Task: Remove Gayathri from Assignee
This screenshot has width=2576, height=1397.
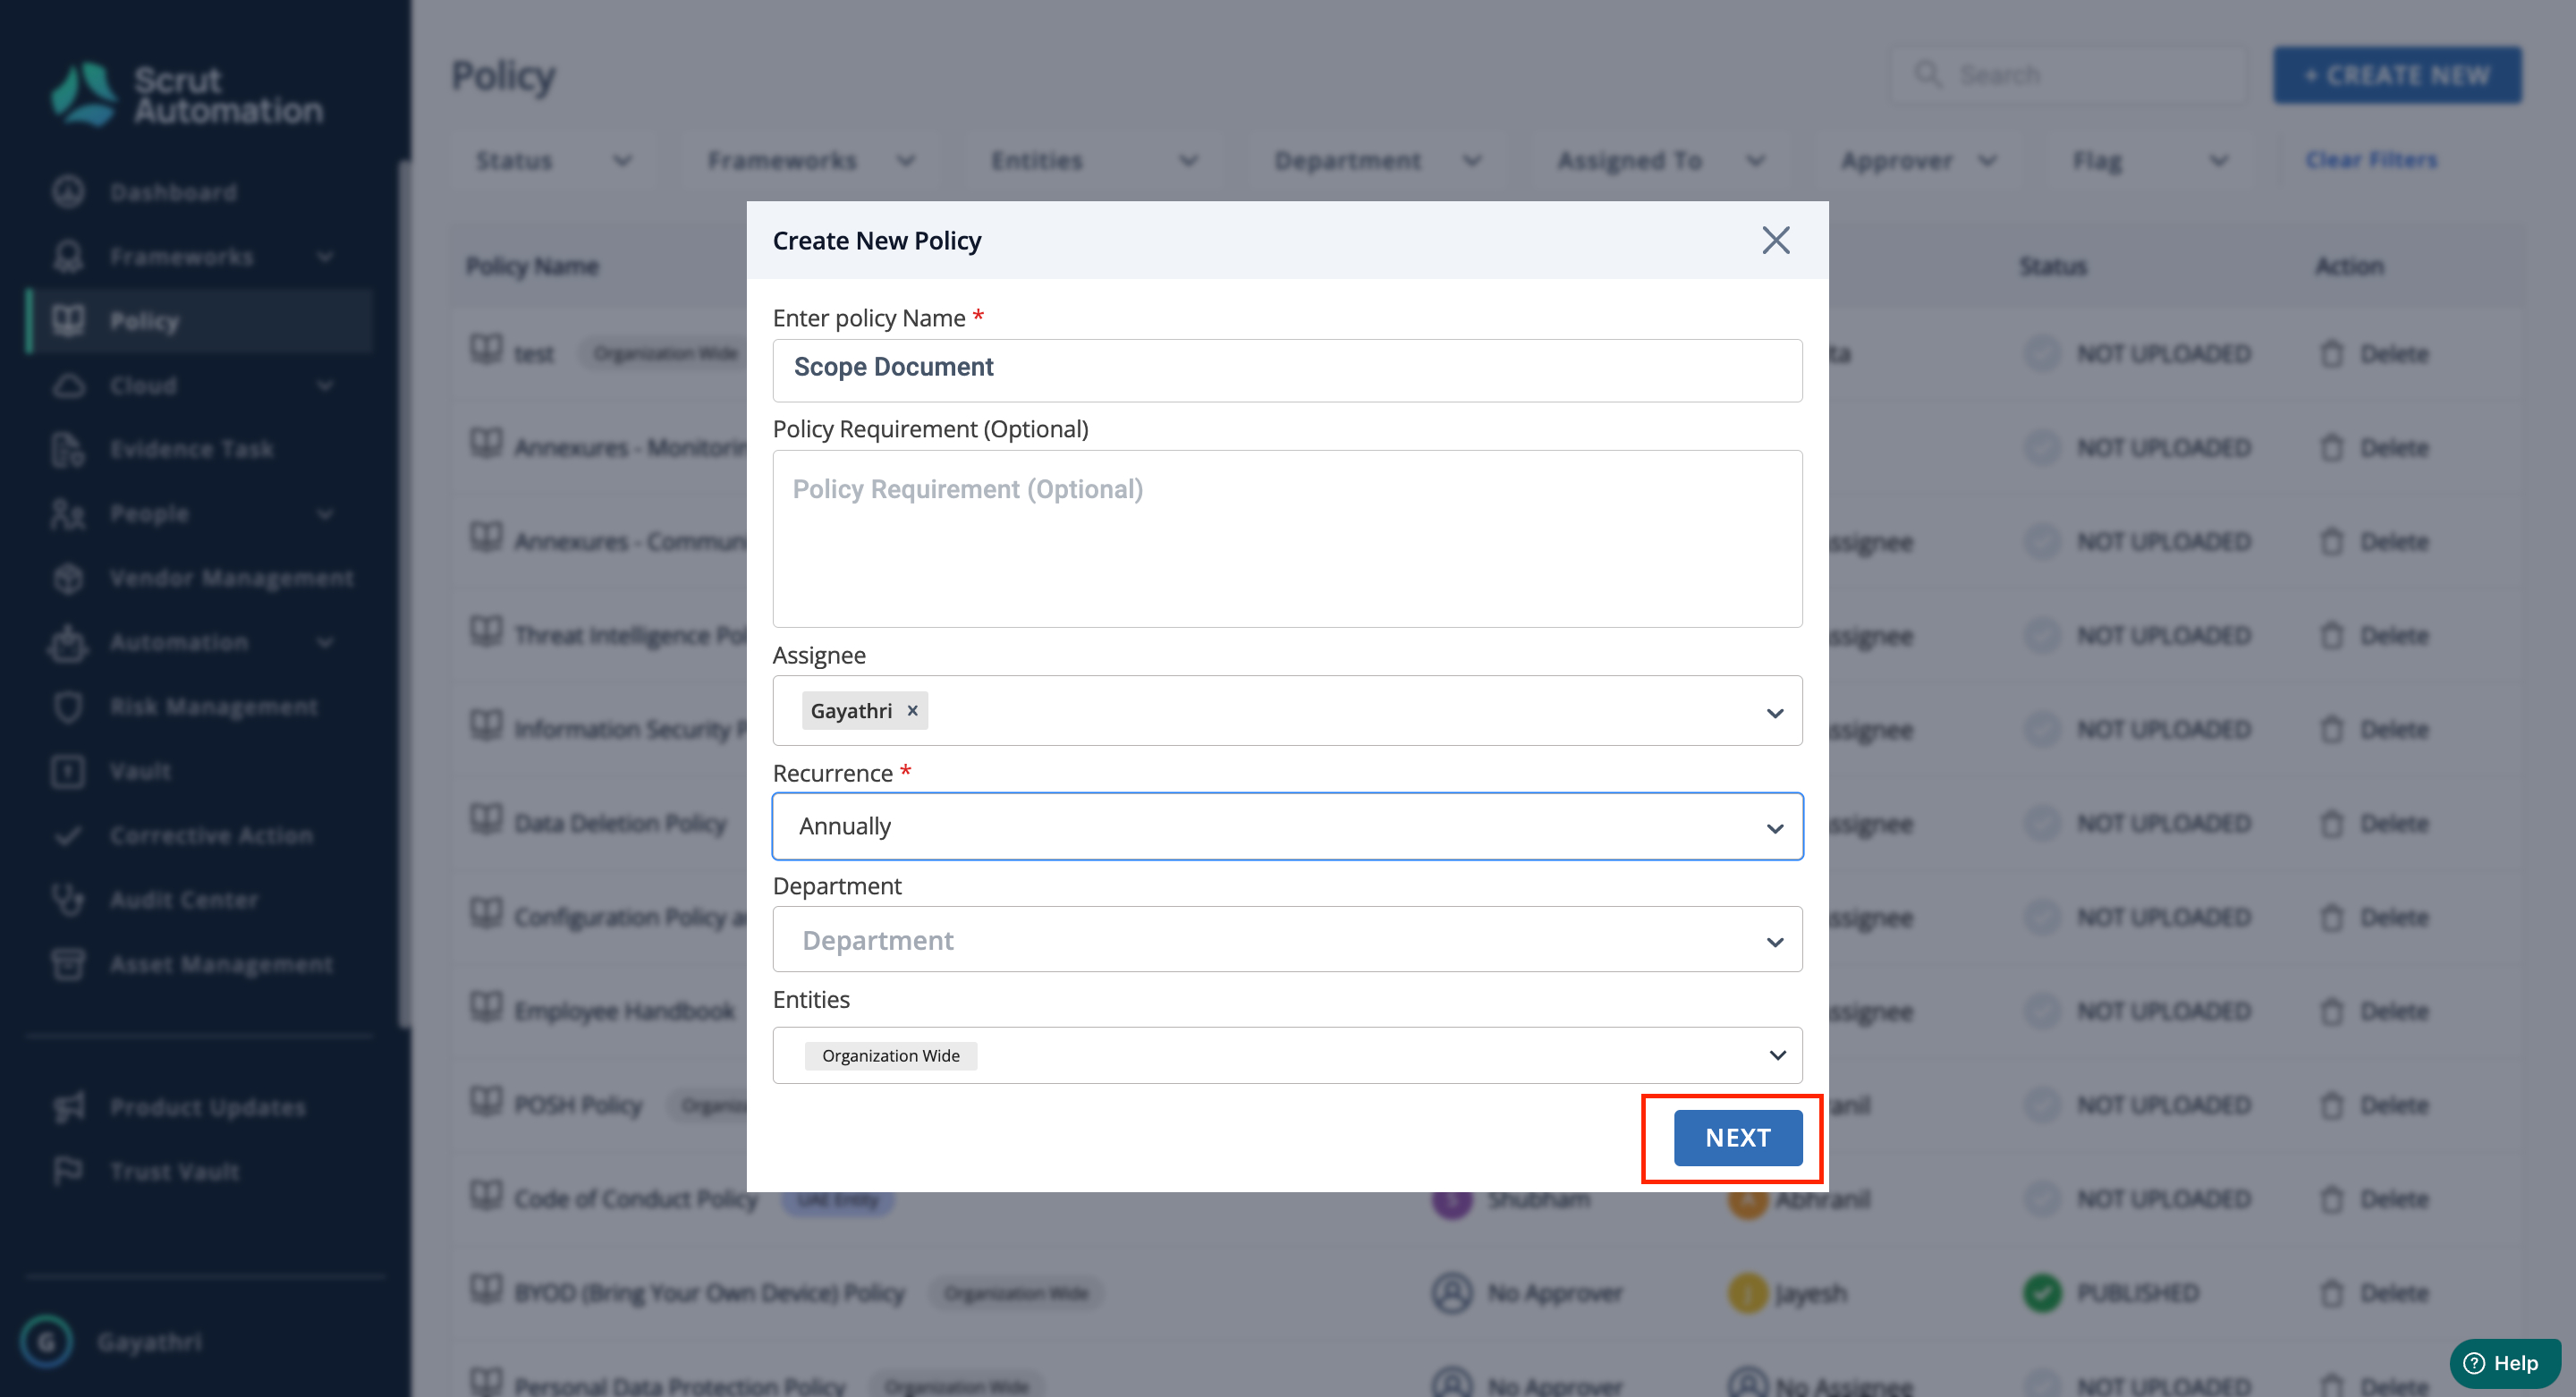Action: 912,710
